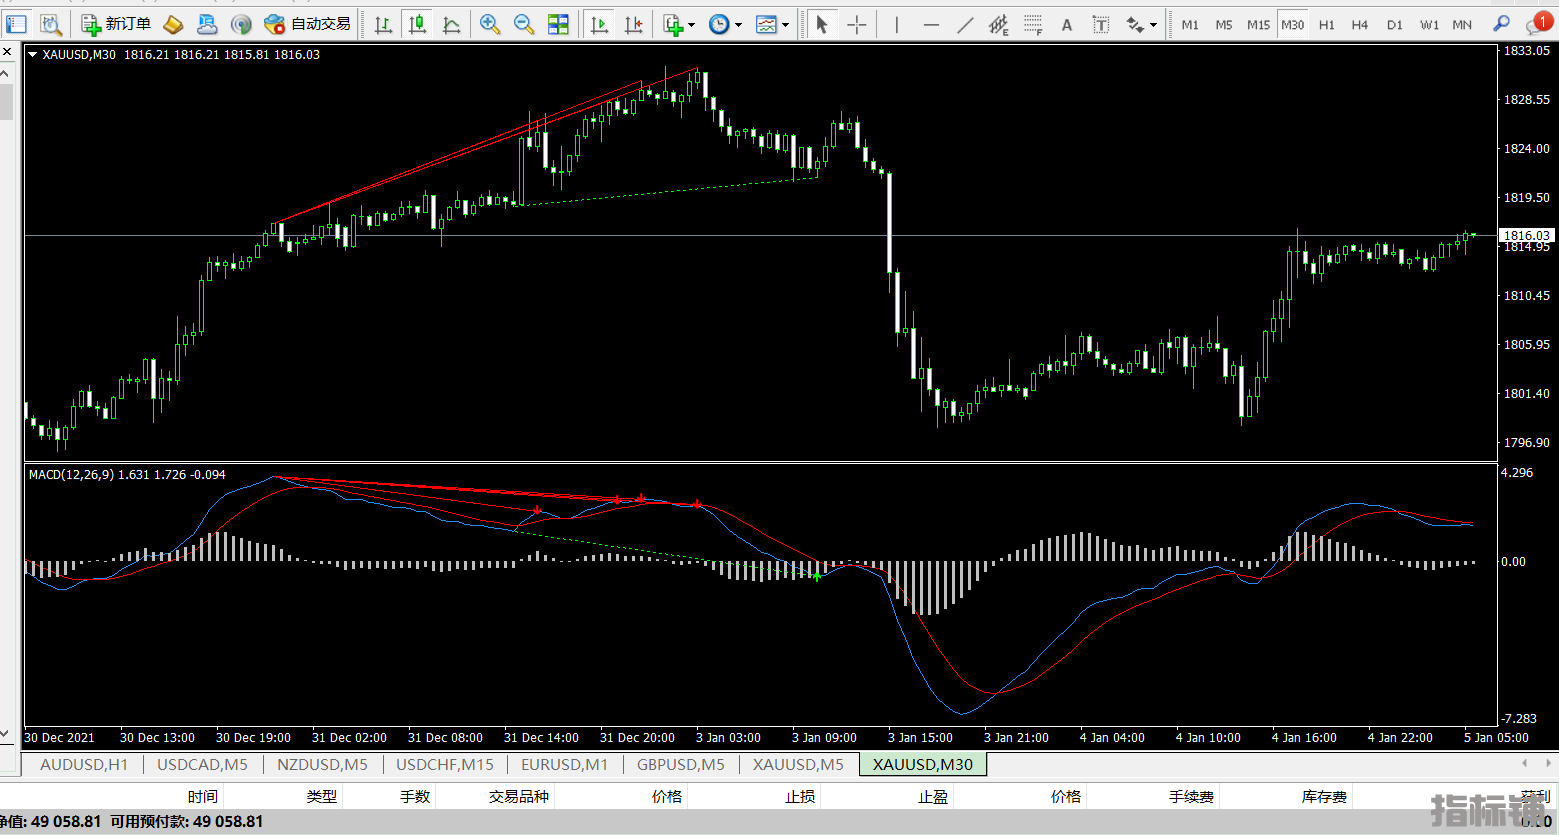
Task: Switch to the AUDUSD,H1 chart tab
Action: [x=84, y=765]
